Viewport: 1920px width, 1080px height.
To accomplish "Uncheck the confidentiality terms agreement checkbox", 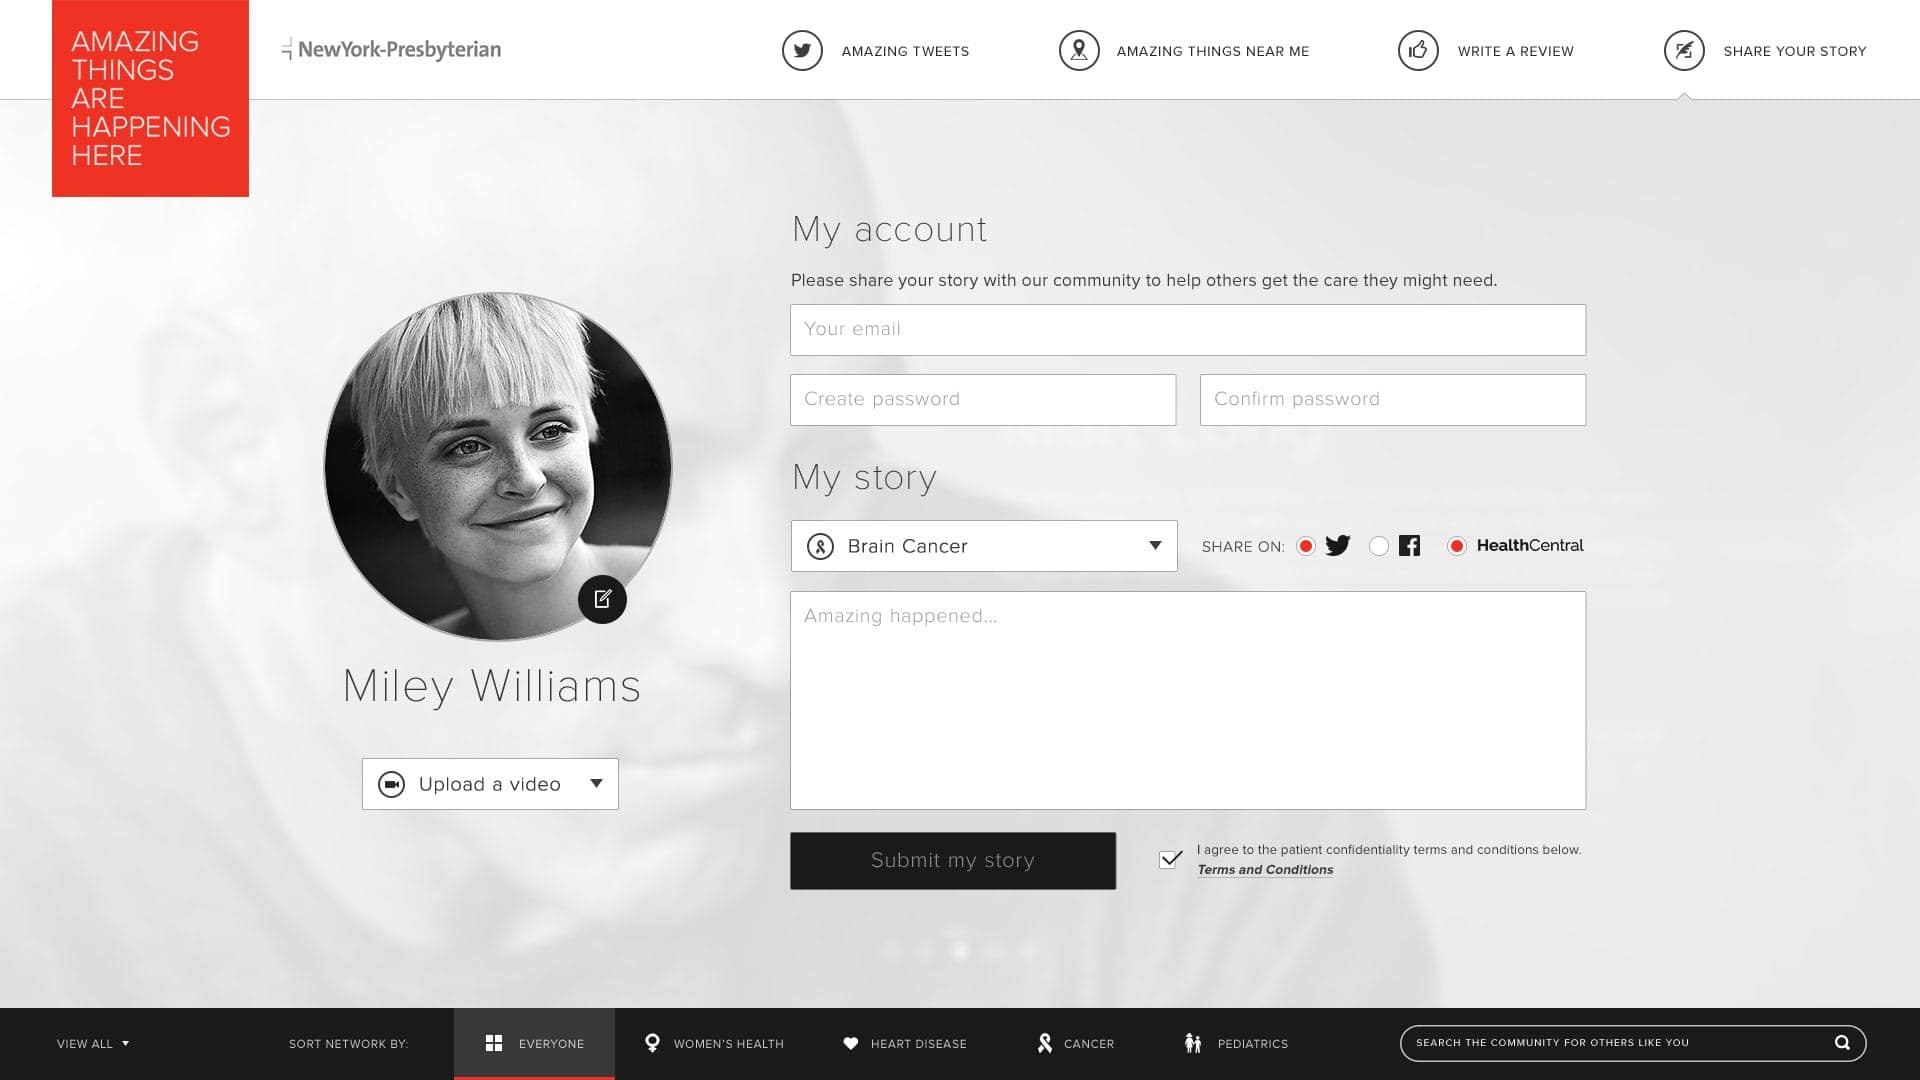I will (x=1170, y=859).
